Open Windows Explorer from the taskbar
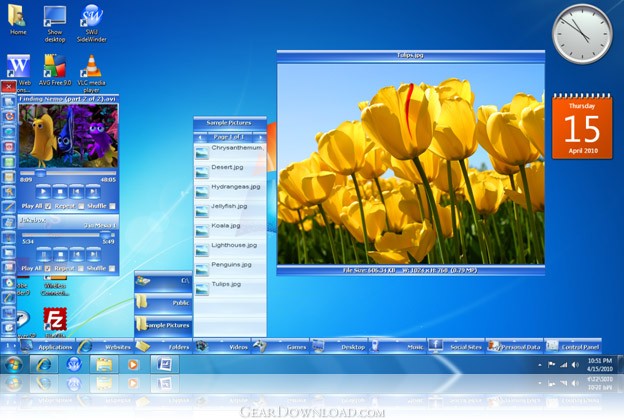 104,364
